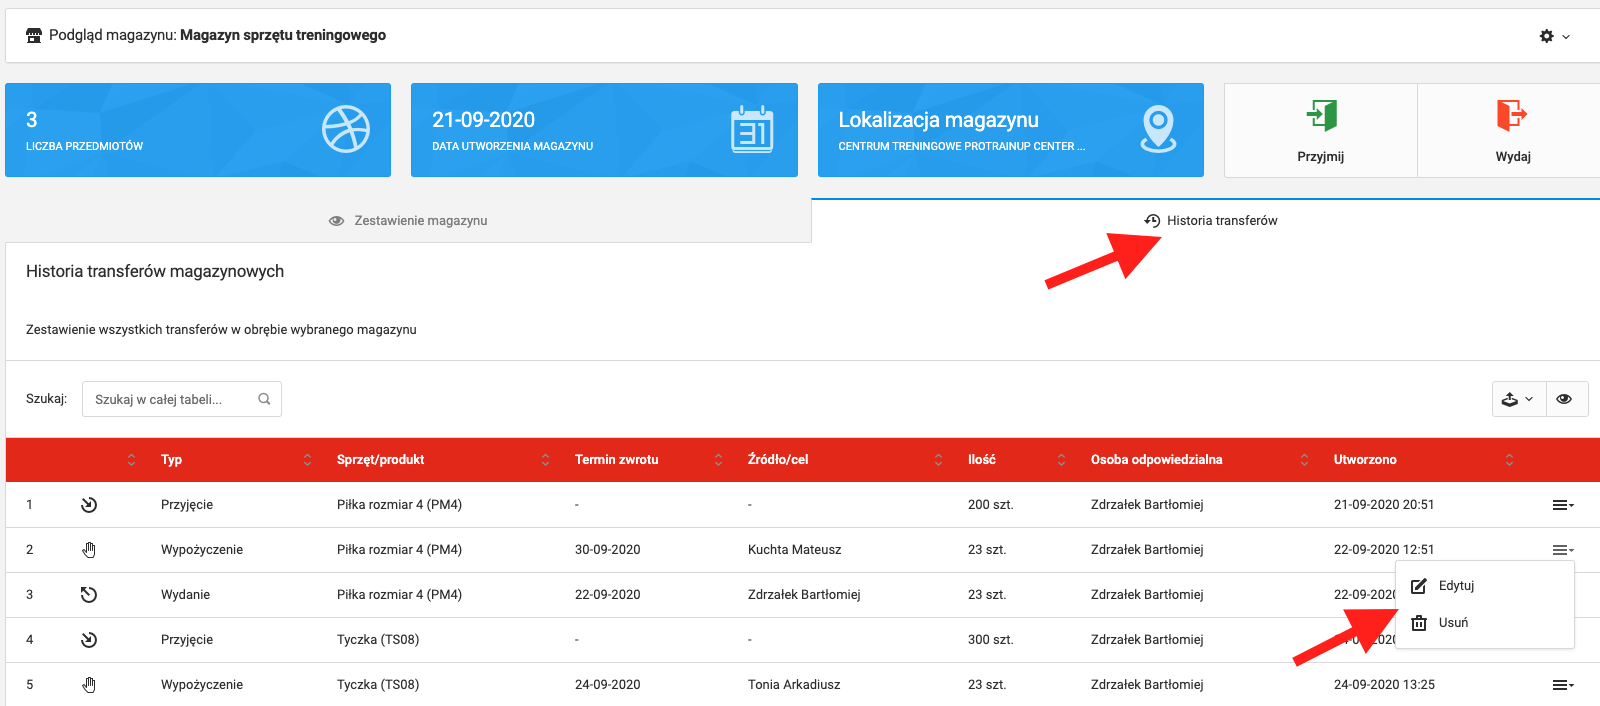Choose Usuń in the row menu
The height and width of the screenshot is (706, 1600).
pos(1453,623)
